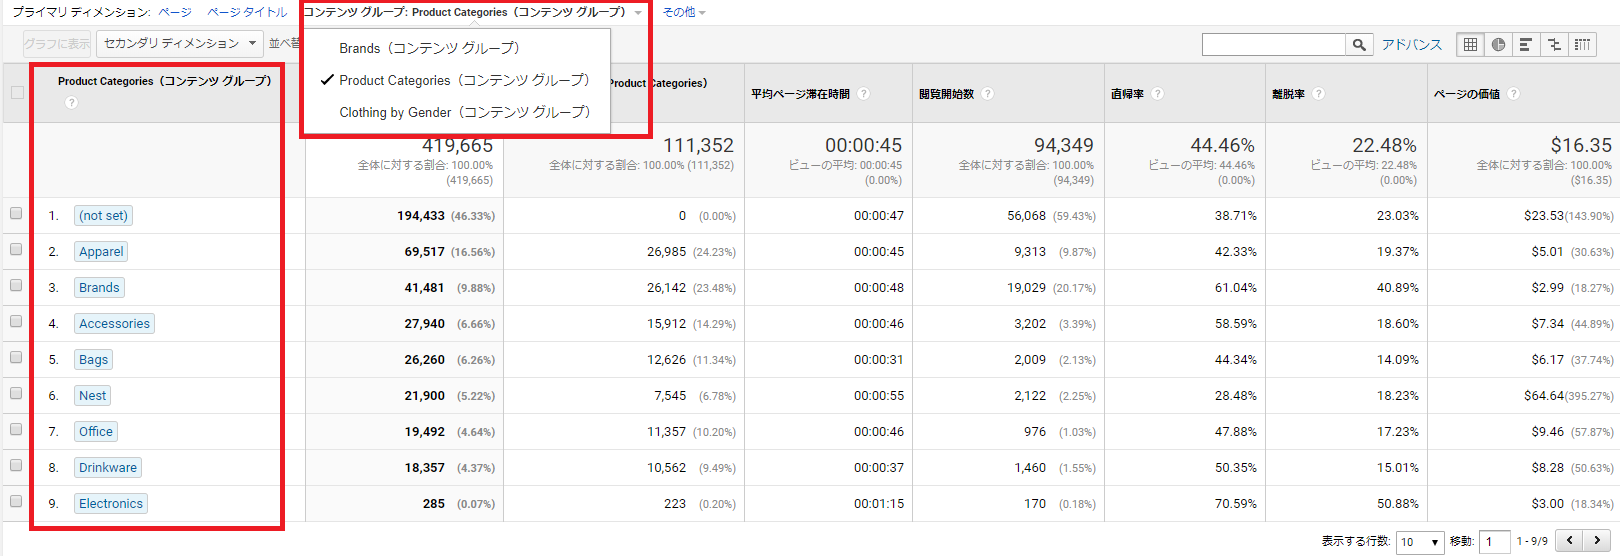Sort by 閲覧開始数 column header
The image size is (1620, 556).
pos(946,94)
